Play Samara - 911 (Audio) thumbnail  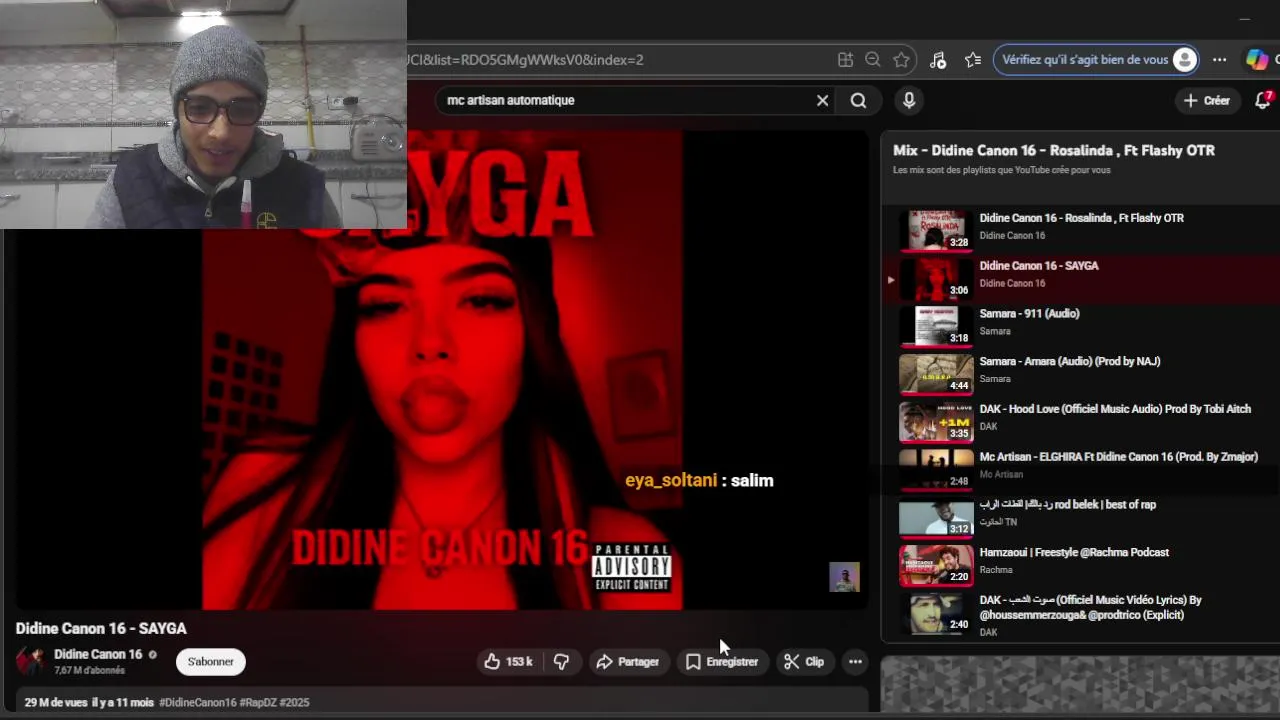point(936,325)
